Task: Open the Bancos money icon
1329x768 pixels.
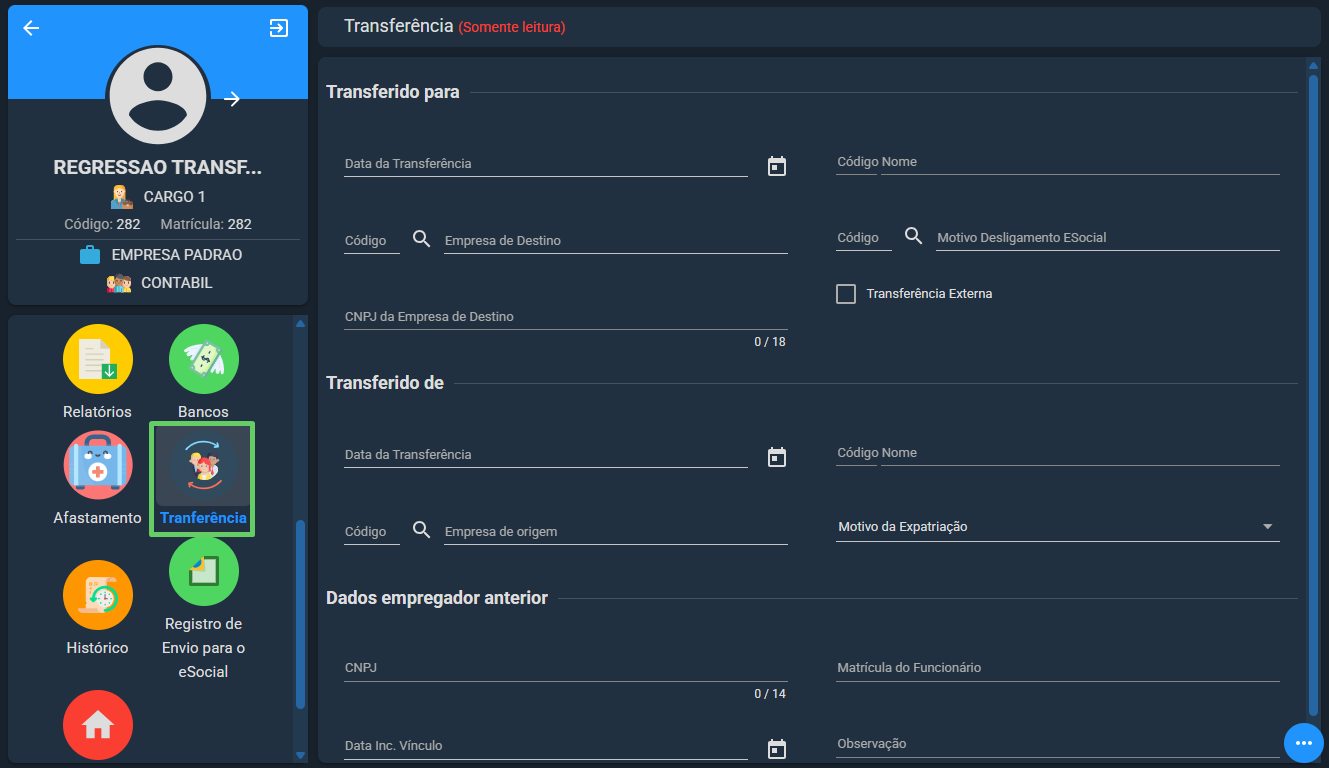Action: tap(204, 359)
